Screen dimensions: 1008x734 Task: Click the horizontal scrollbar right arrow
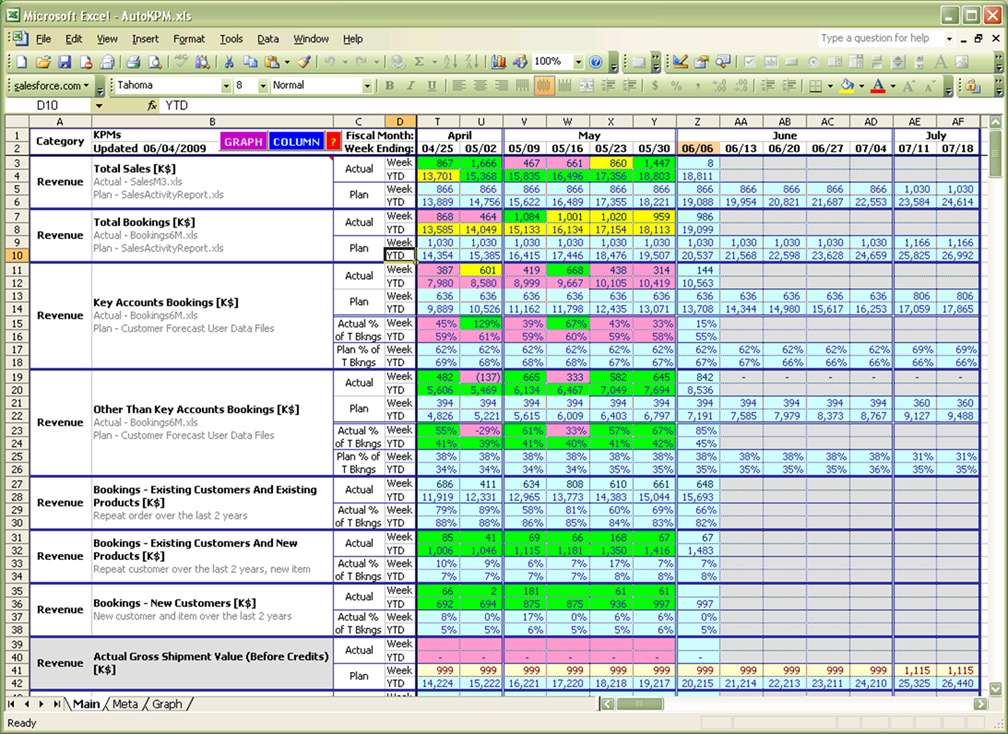(980, 704)
